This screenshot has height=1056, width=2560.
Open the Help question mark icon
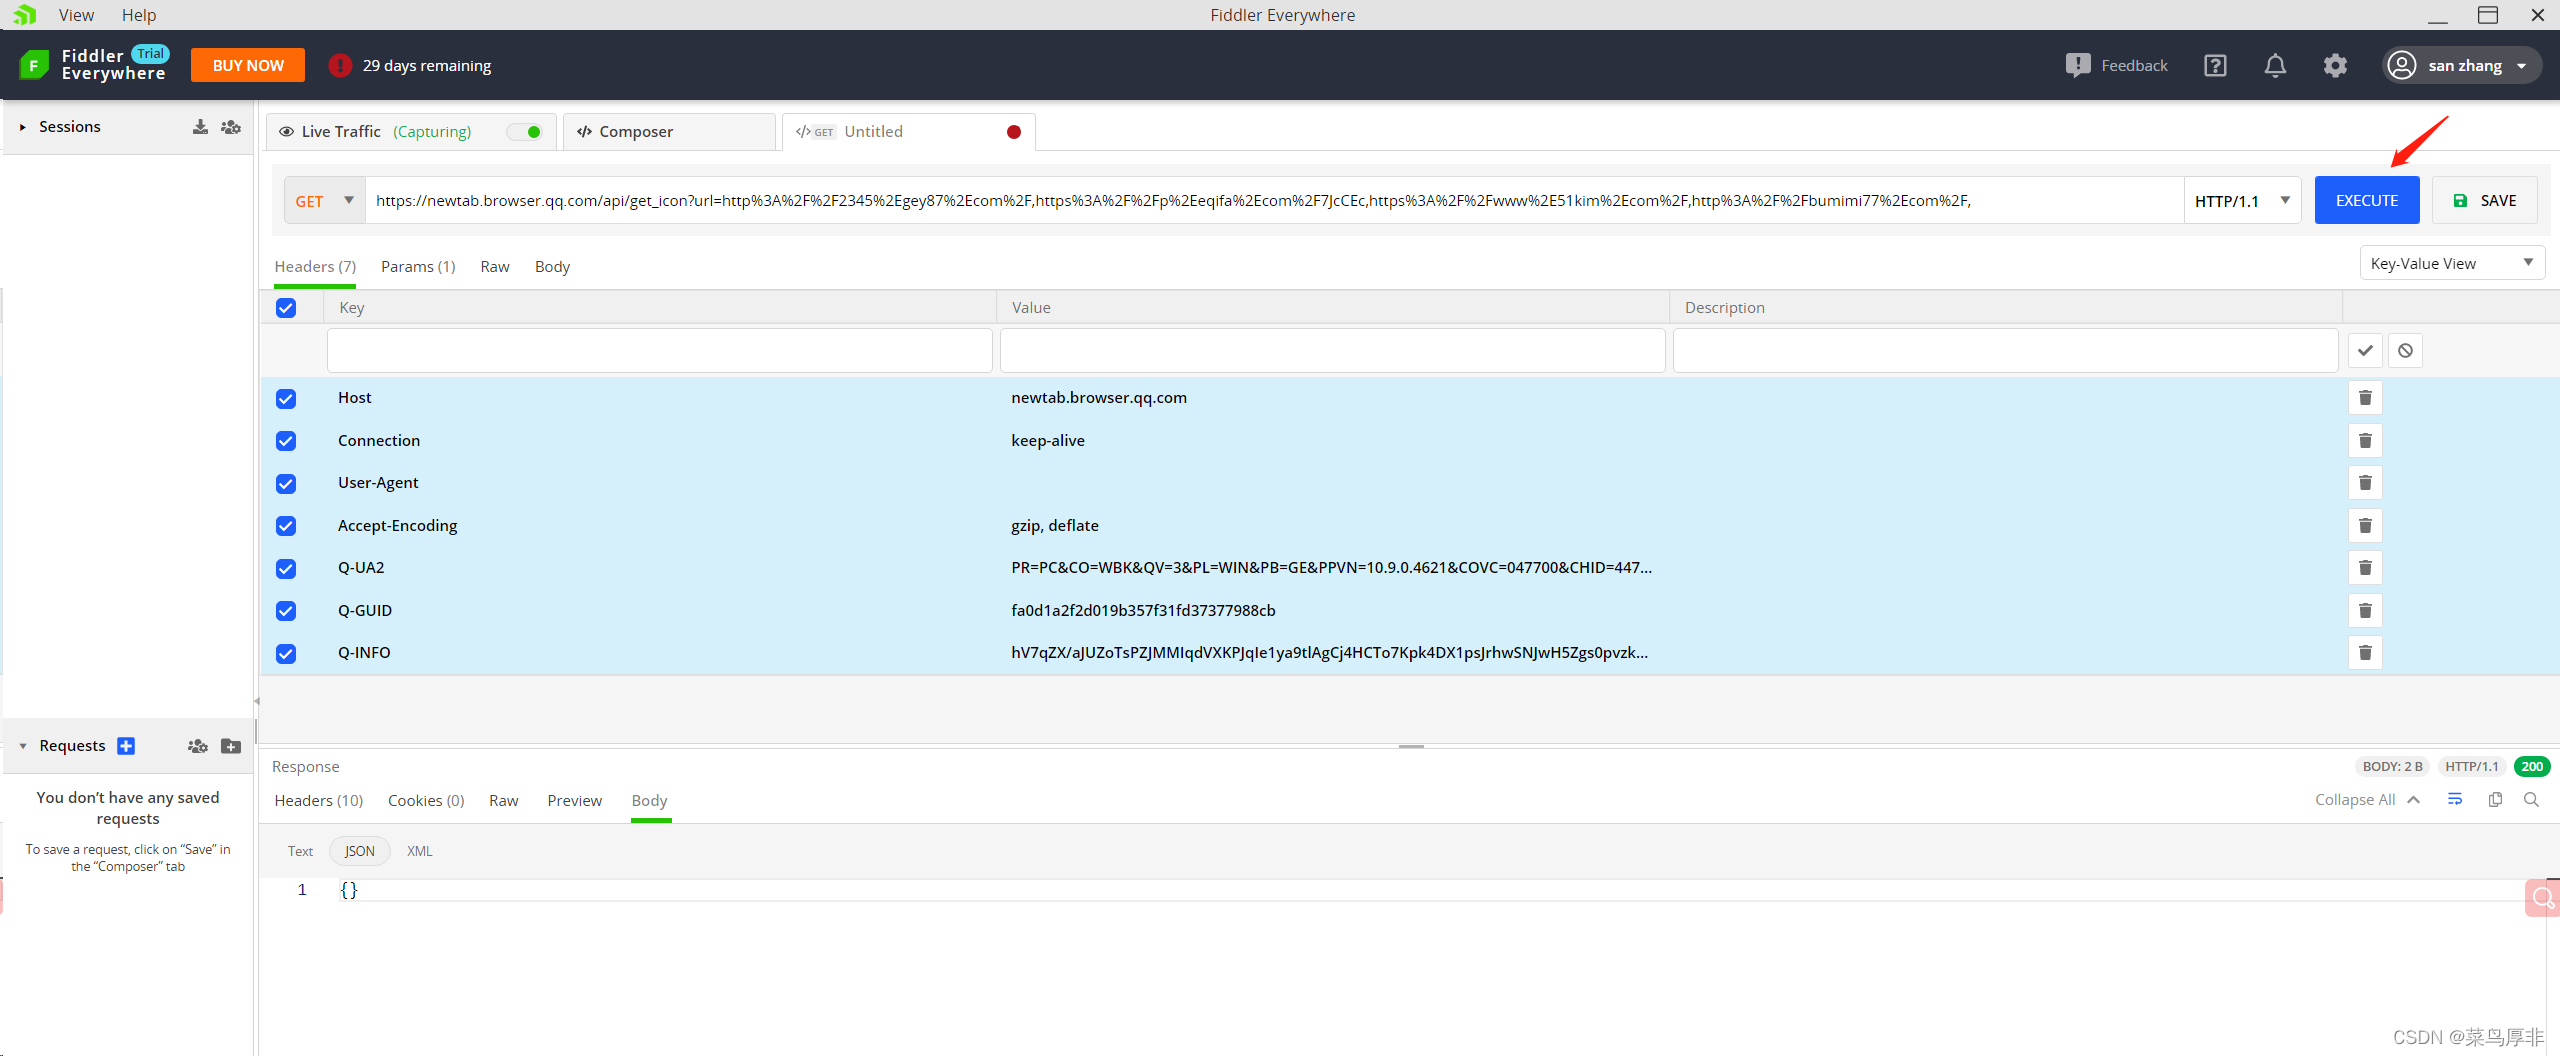point(2215,66)
